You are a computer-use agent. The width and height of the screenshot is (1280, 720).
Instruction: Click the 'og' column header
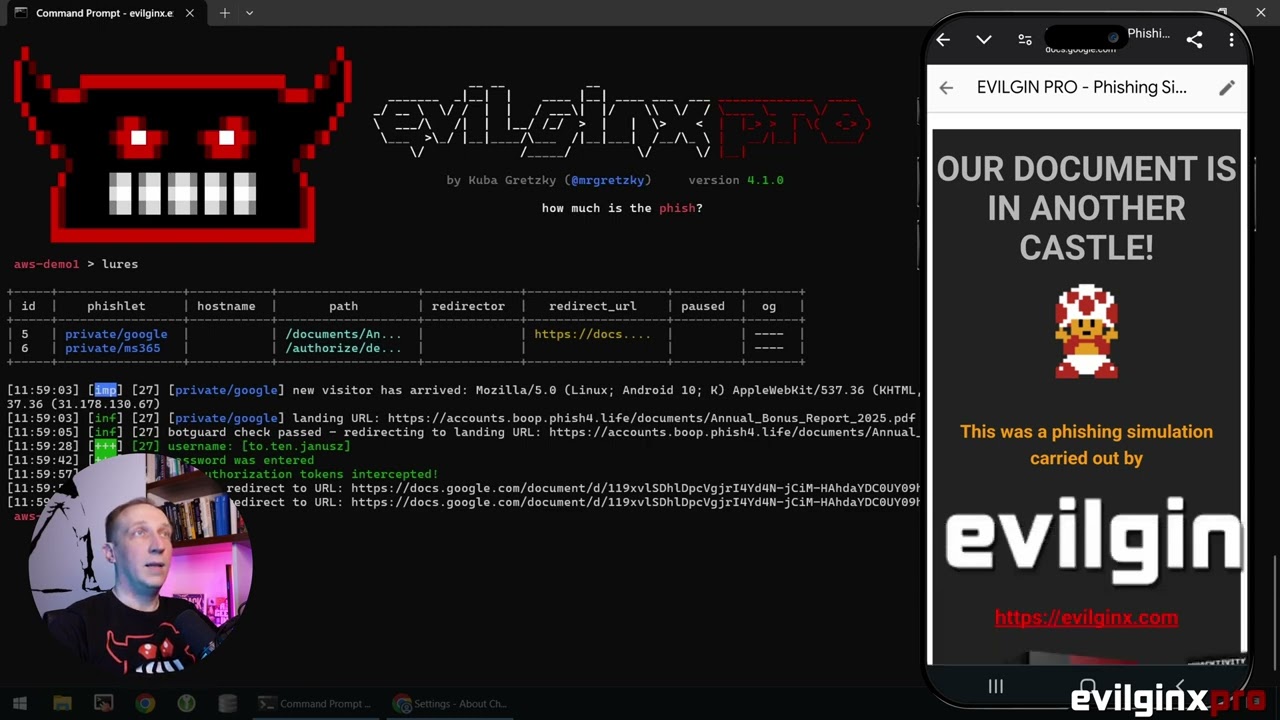point(769,306)
